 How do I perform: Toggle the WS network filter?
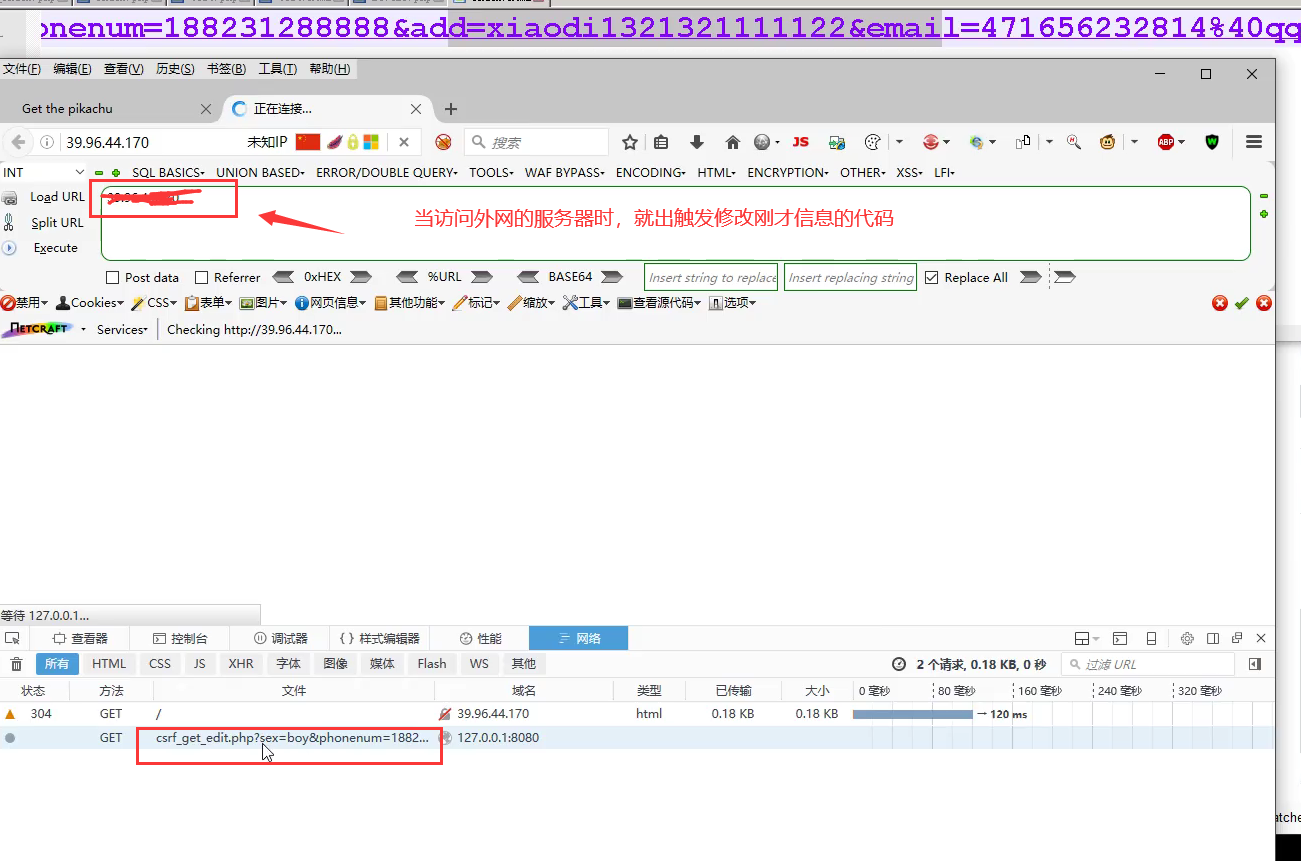479,664
